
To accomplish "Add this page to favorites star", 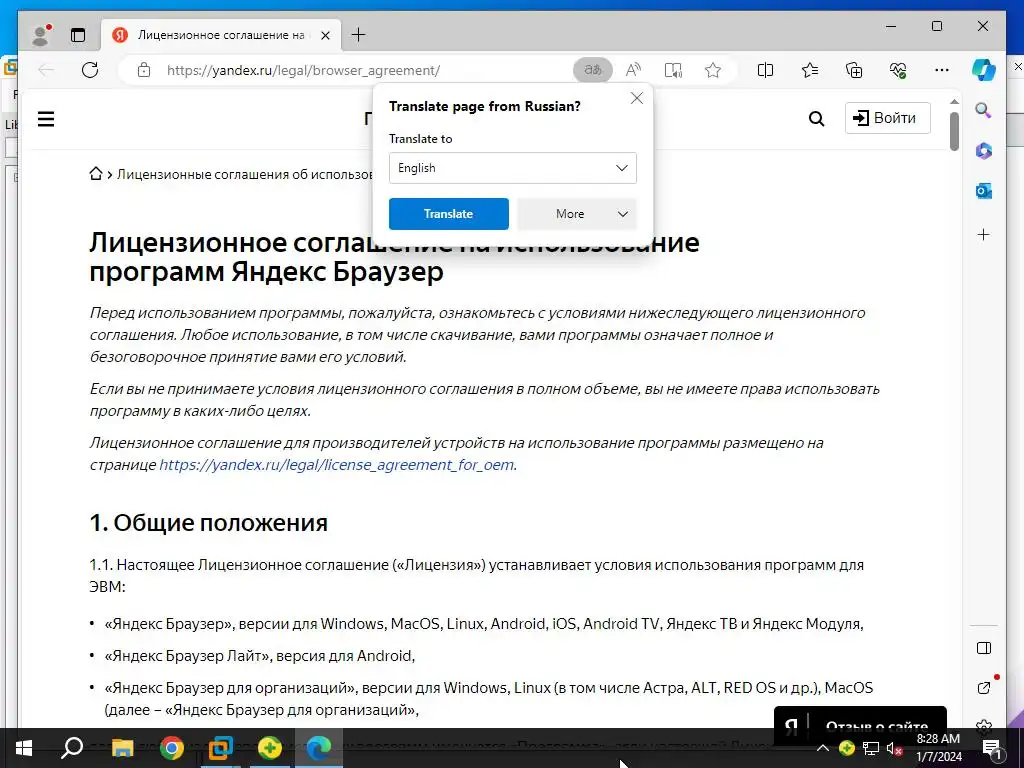I will (712, 70).
